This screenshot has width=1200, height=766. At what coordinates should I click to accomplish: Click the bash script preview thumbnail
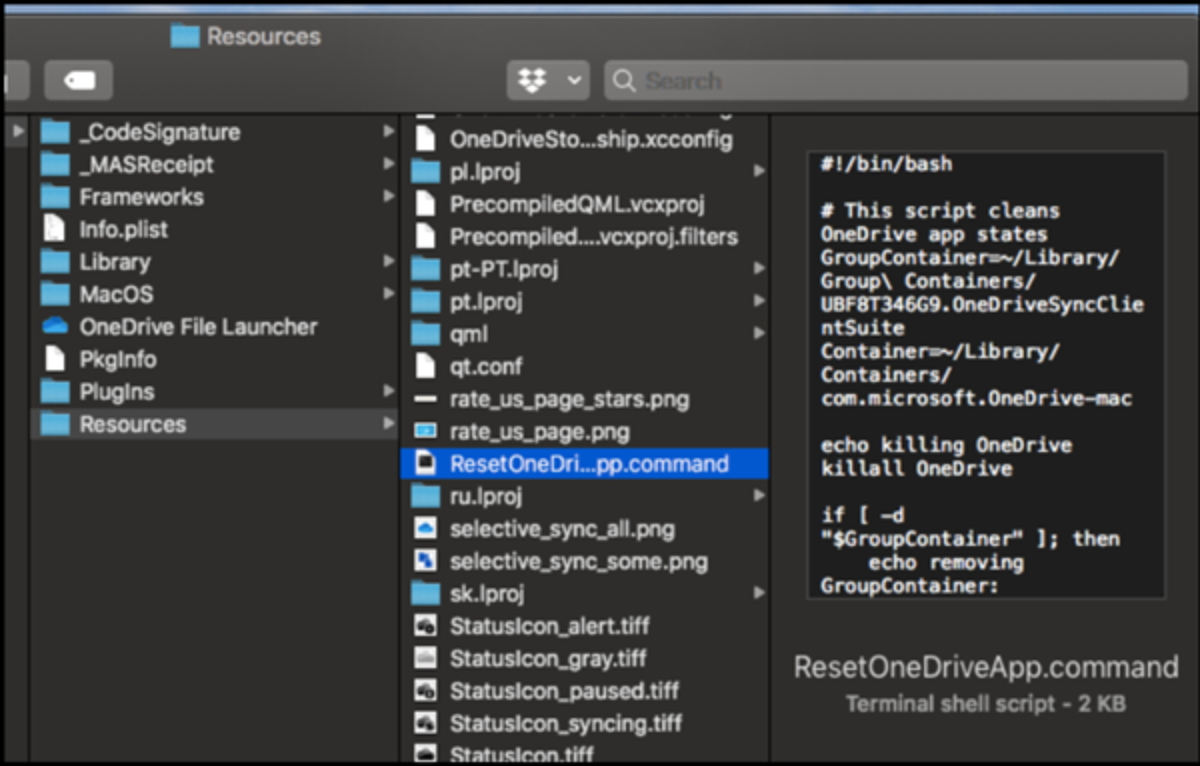coord(986,375)
